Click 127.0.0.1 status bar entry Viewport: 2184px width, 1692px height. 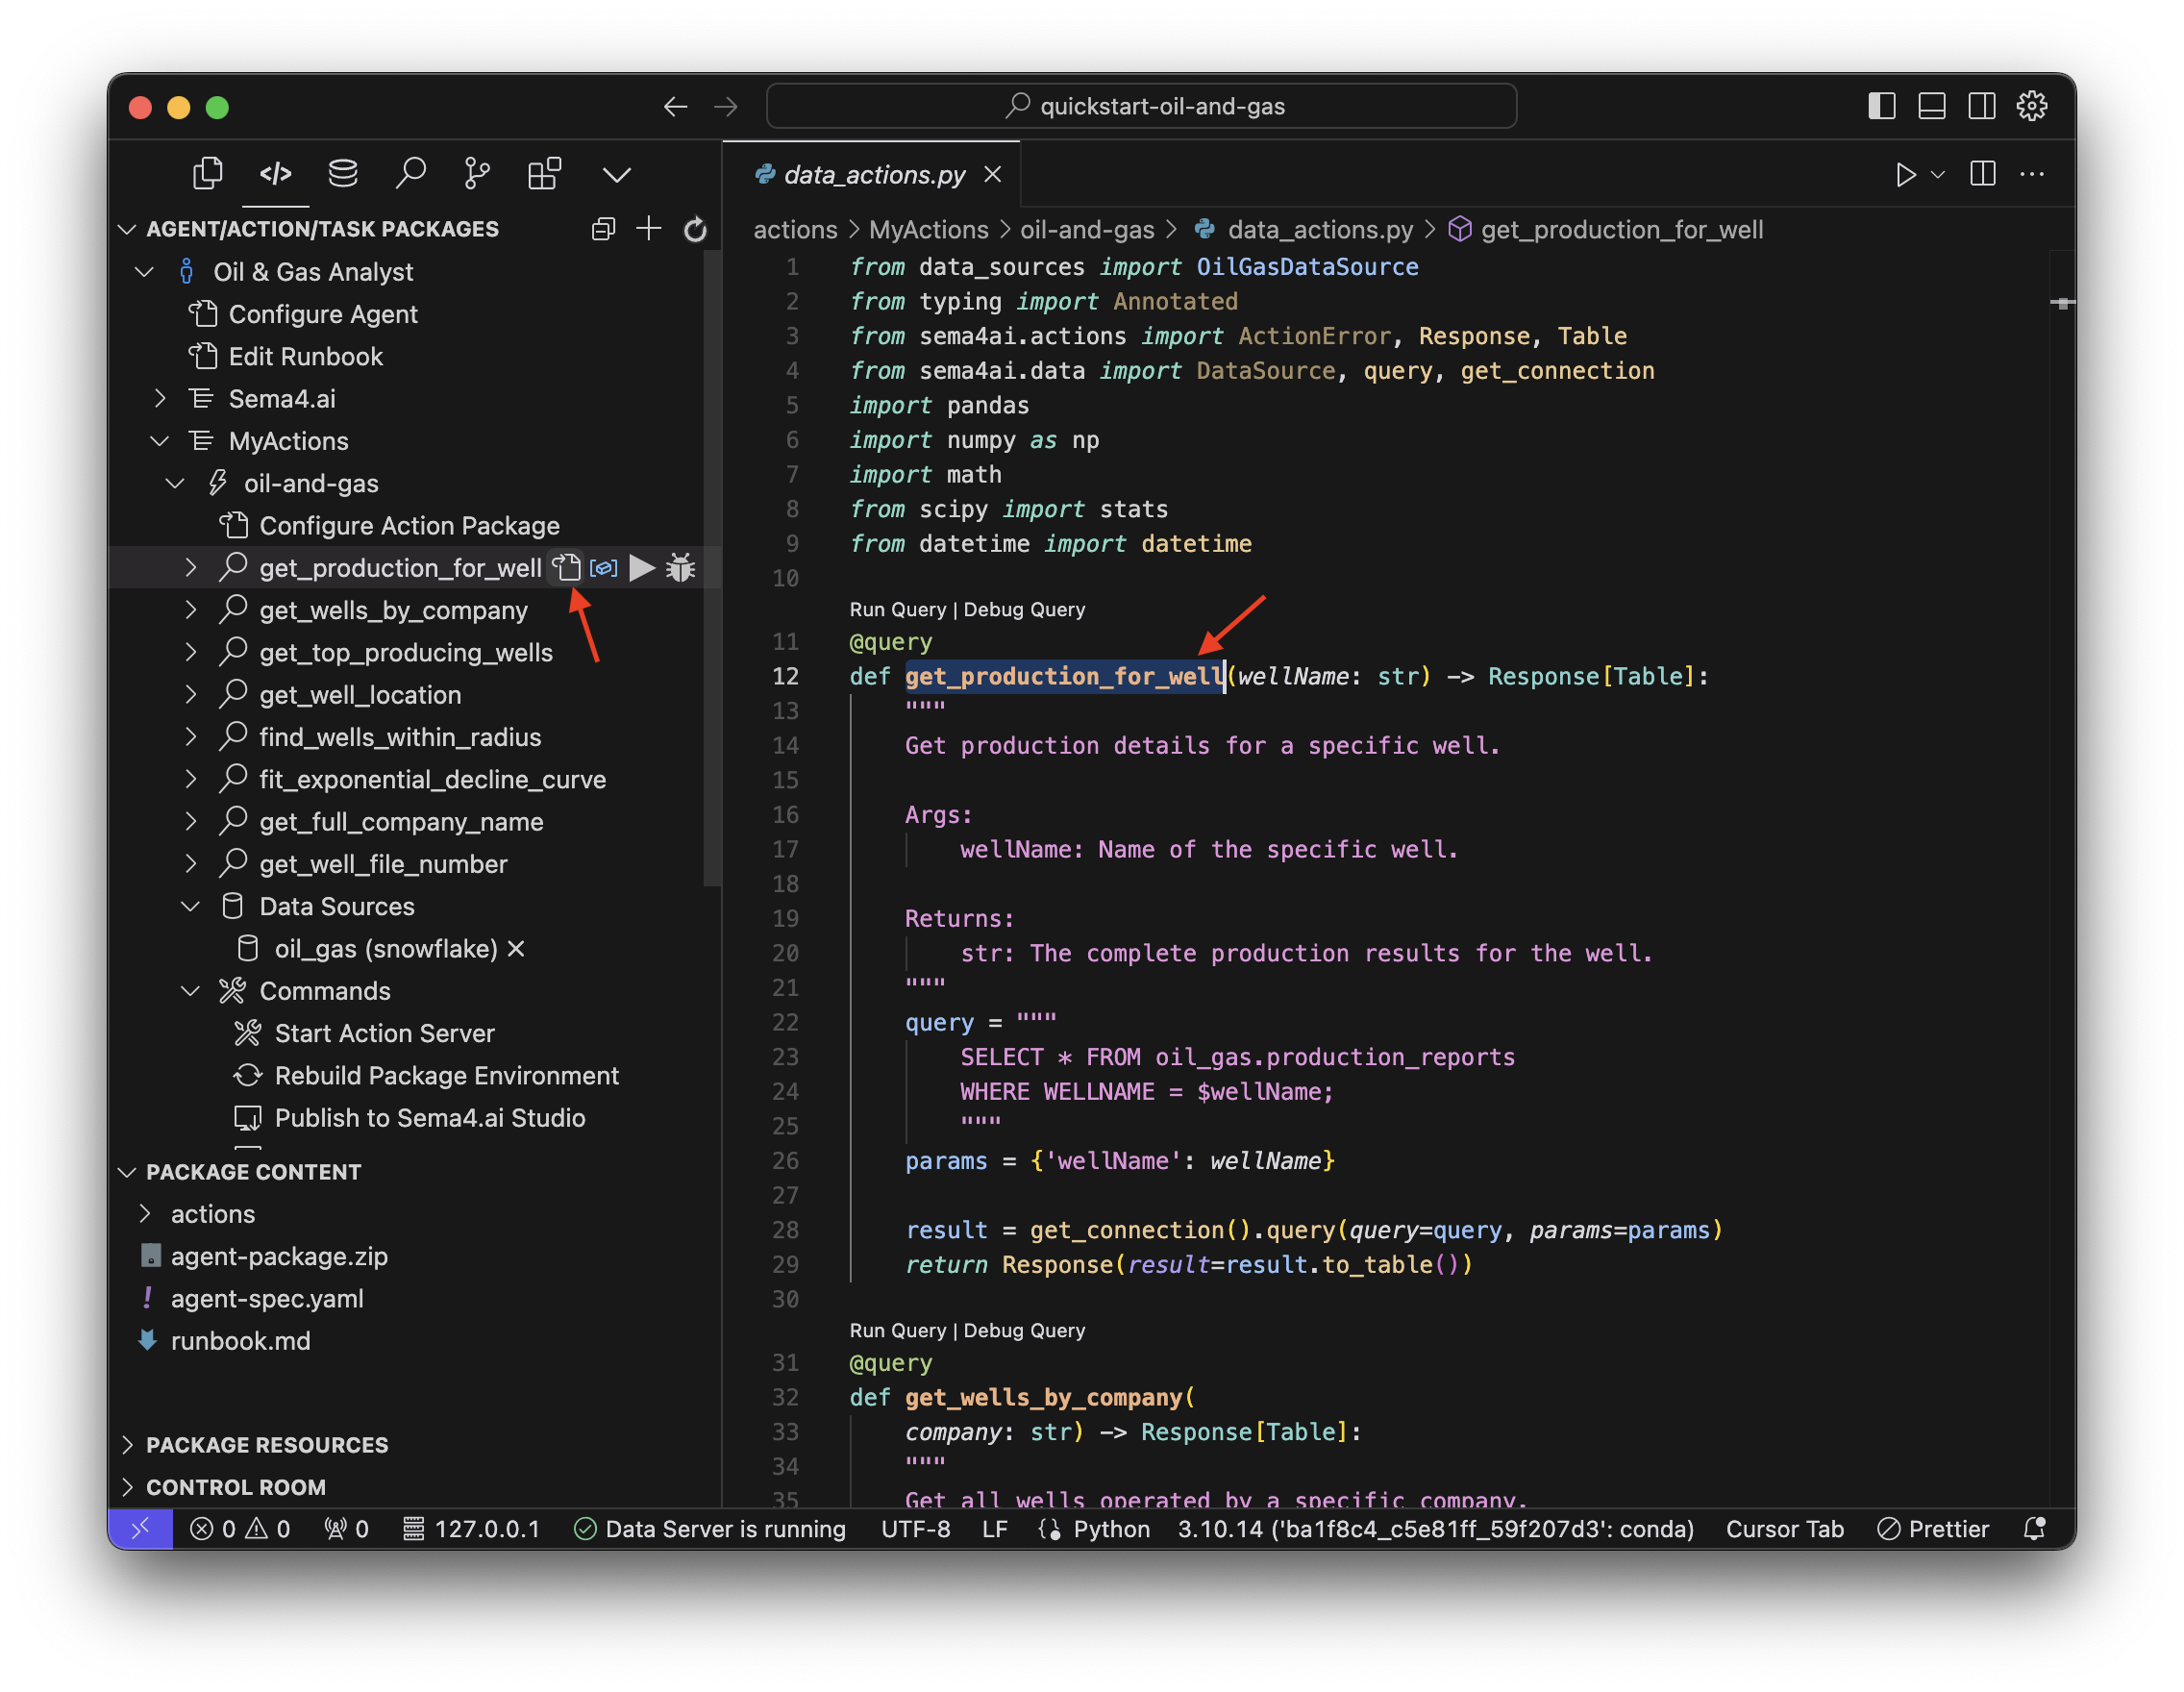point(471,1529)
